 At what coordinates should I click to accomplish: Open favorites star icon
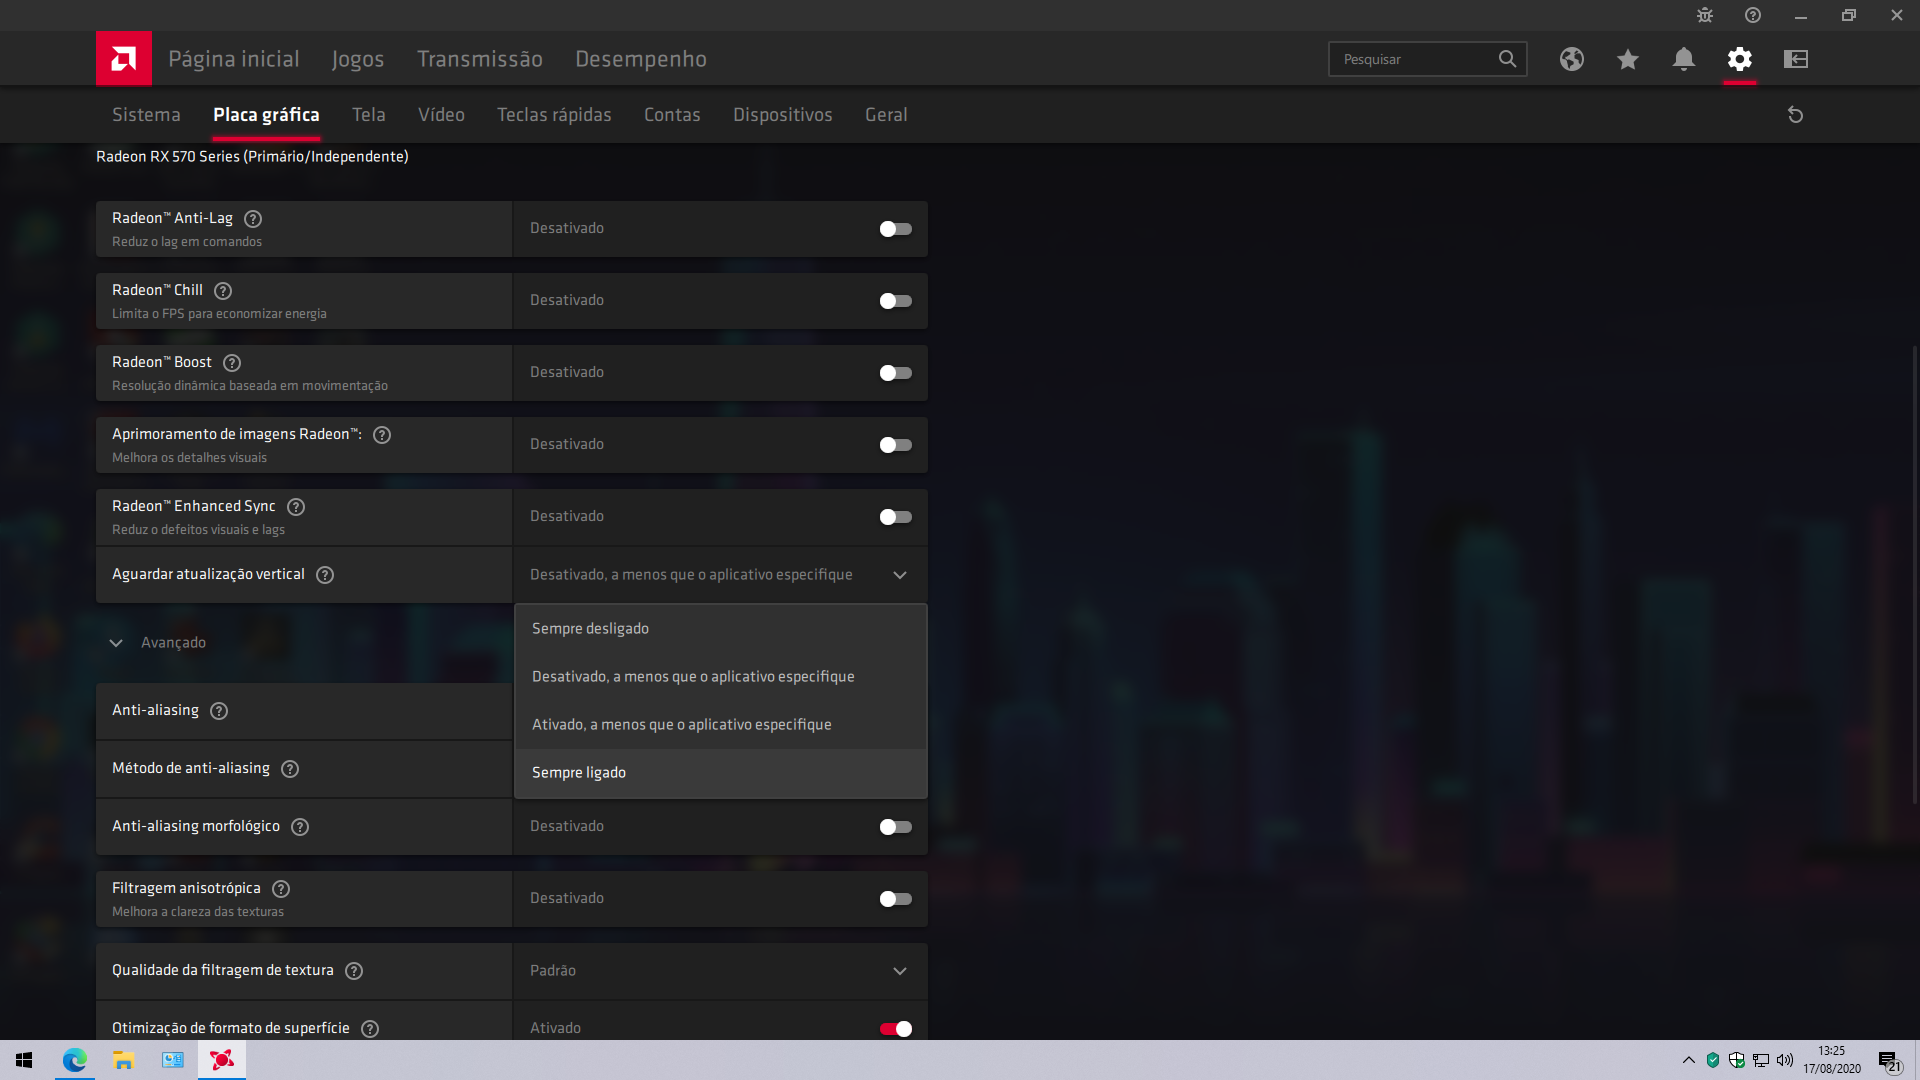point(1628,59)
